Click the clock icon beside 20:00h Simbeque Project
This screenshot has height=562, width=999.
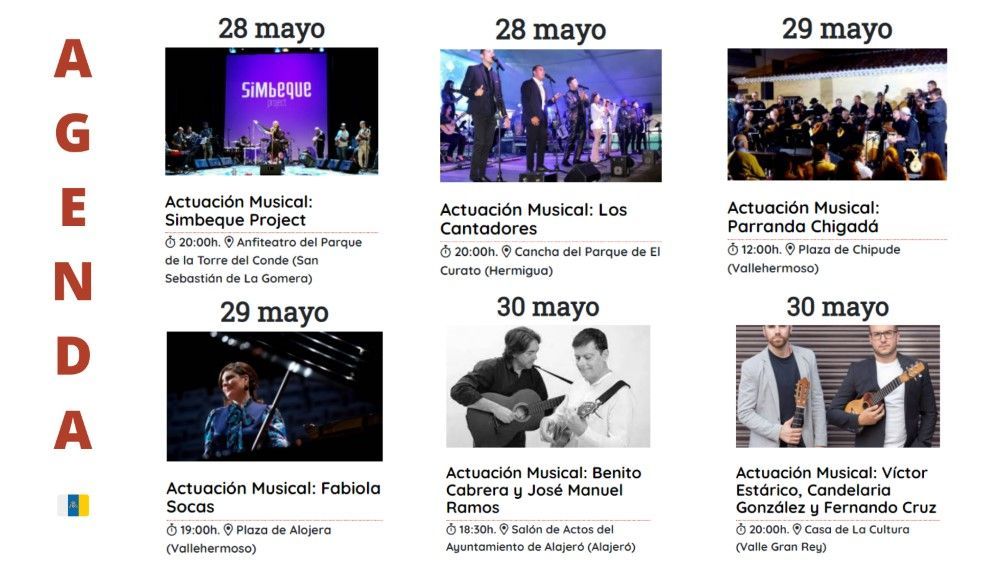(x=170, y=243)
